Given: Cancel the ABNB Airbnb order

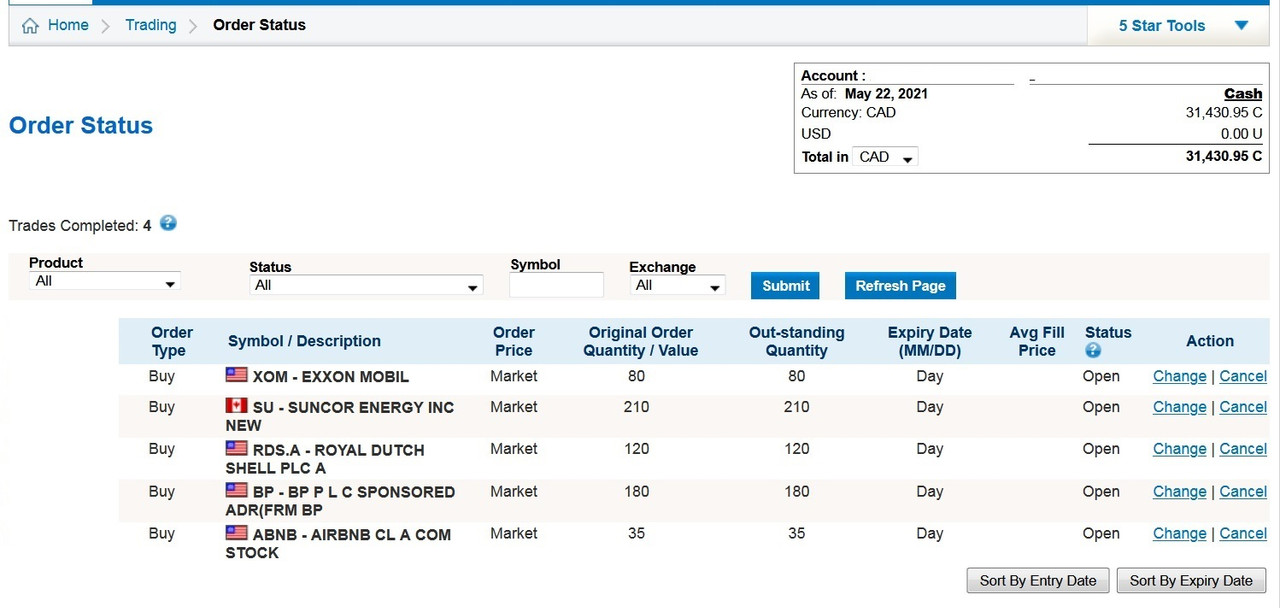Looking at the screenshot, I should coord(1243,533).
